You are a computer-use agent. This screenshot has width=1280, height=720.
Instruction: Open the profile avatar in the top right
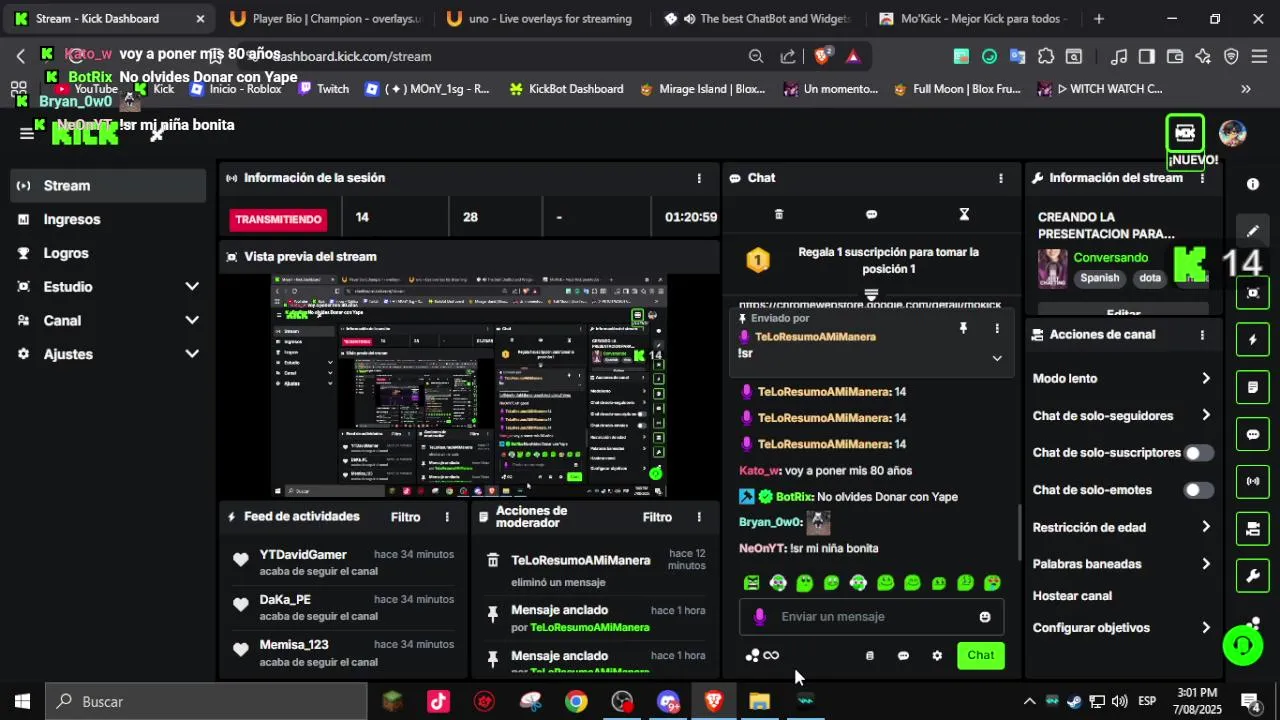click(1233, 134)
